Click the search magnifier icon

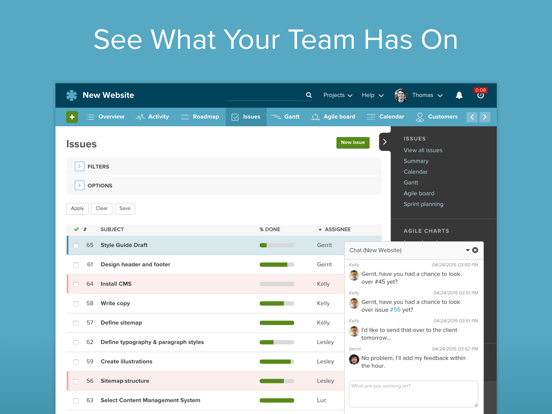(x=309, y=95)
